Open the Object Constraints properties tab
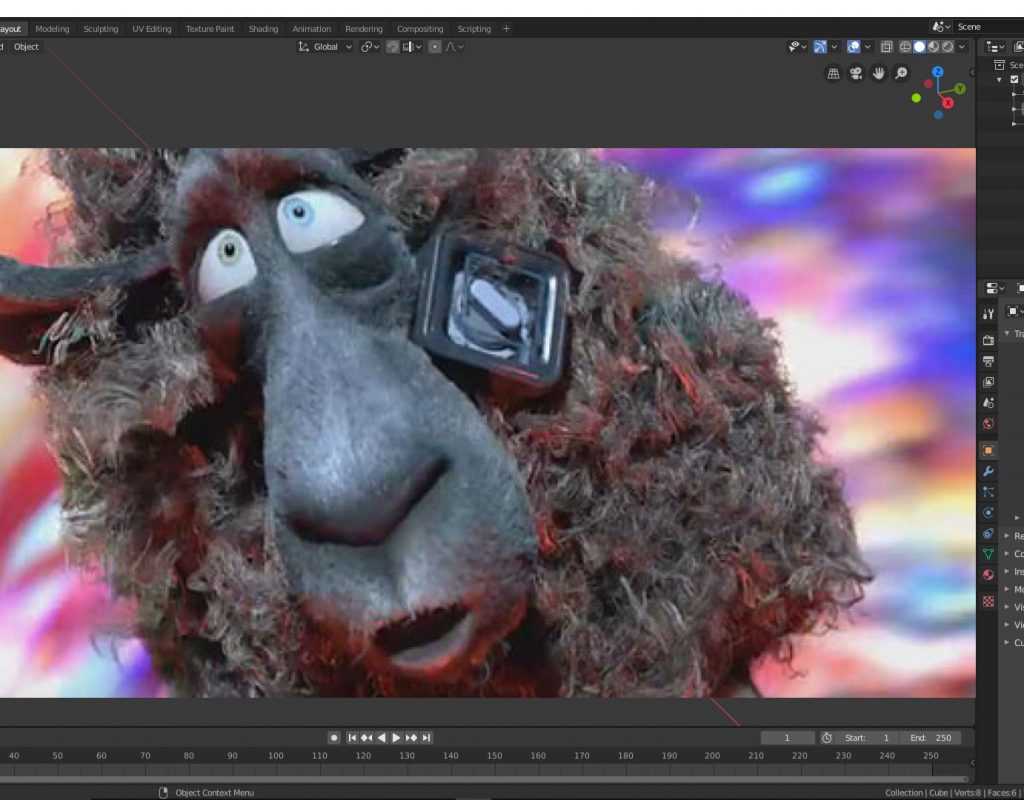The width and height of the screenshot is (1024, 800). [988, 534]
